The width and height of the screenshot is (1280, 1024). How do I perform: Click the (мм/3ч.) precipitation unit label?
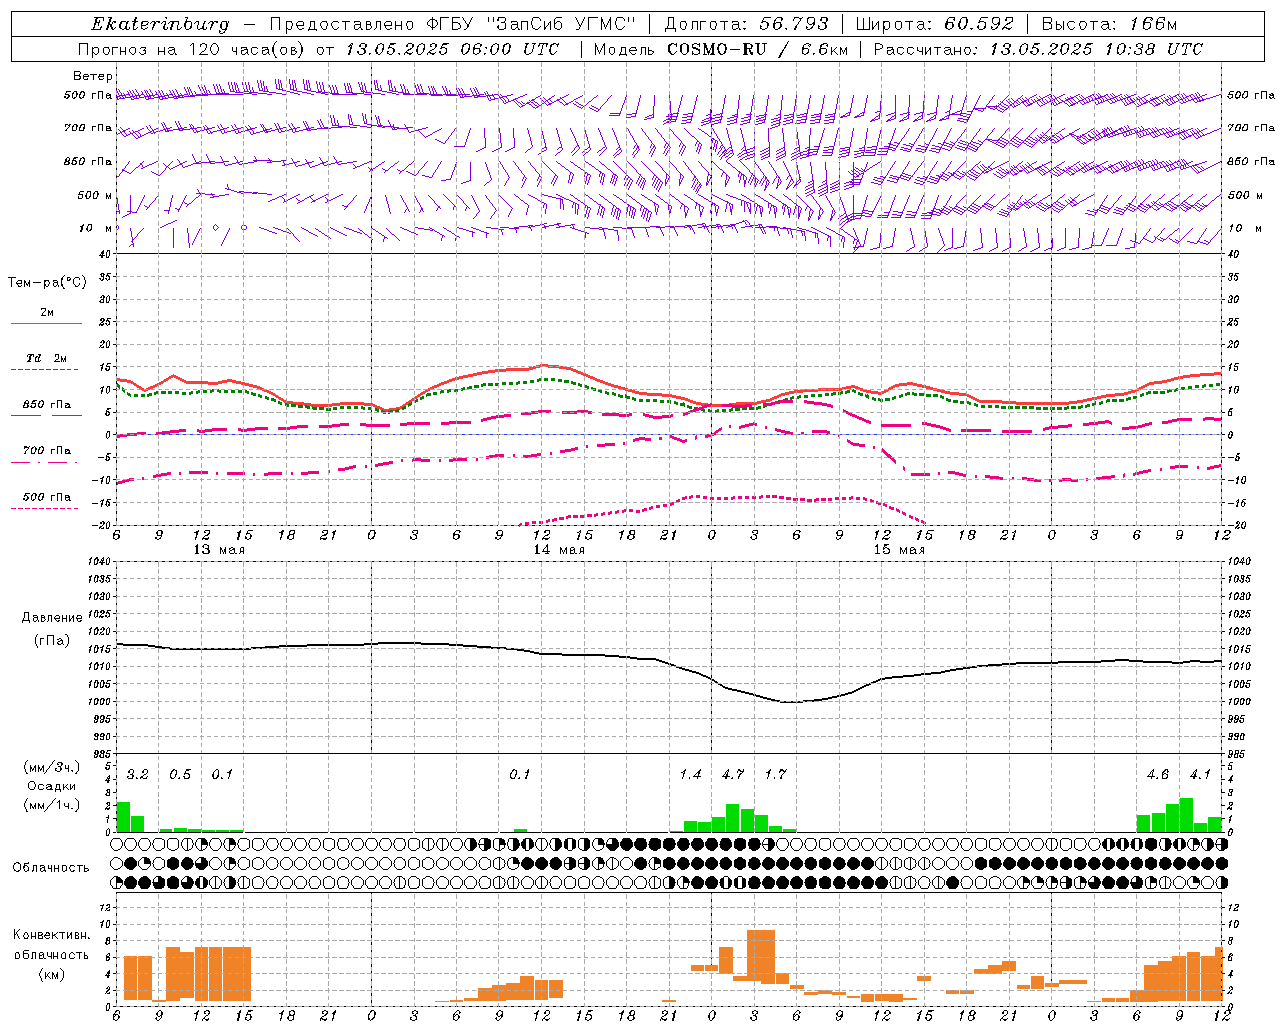(x=51, y=767)
